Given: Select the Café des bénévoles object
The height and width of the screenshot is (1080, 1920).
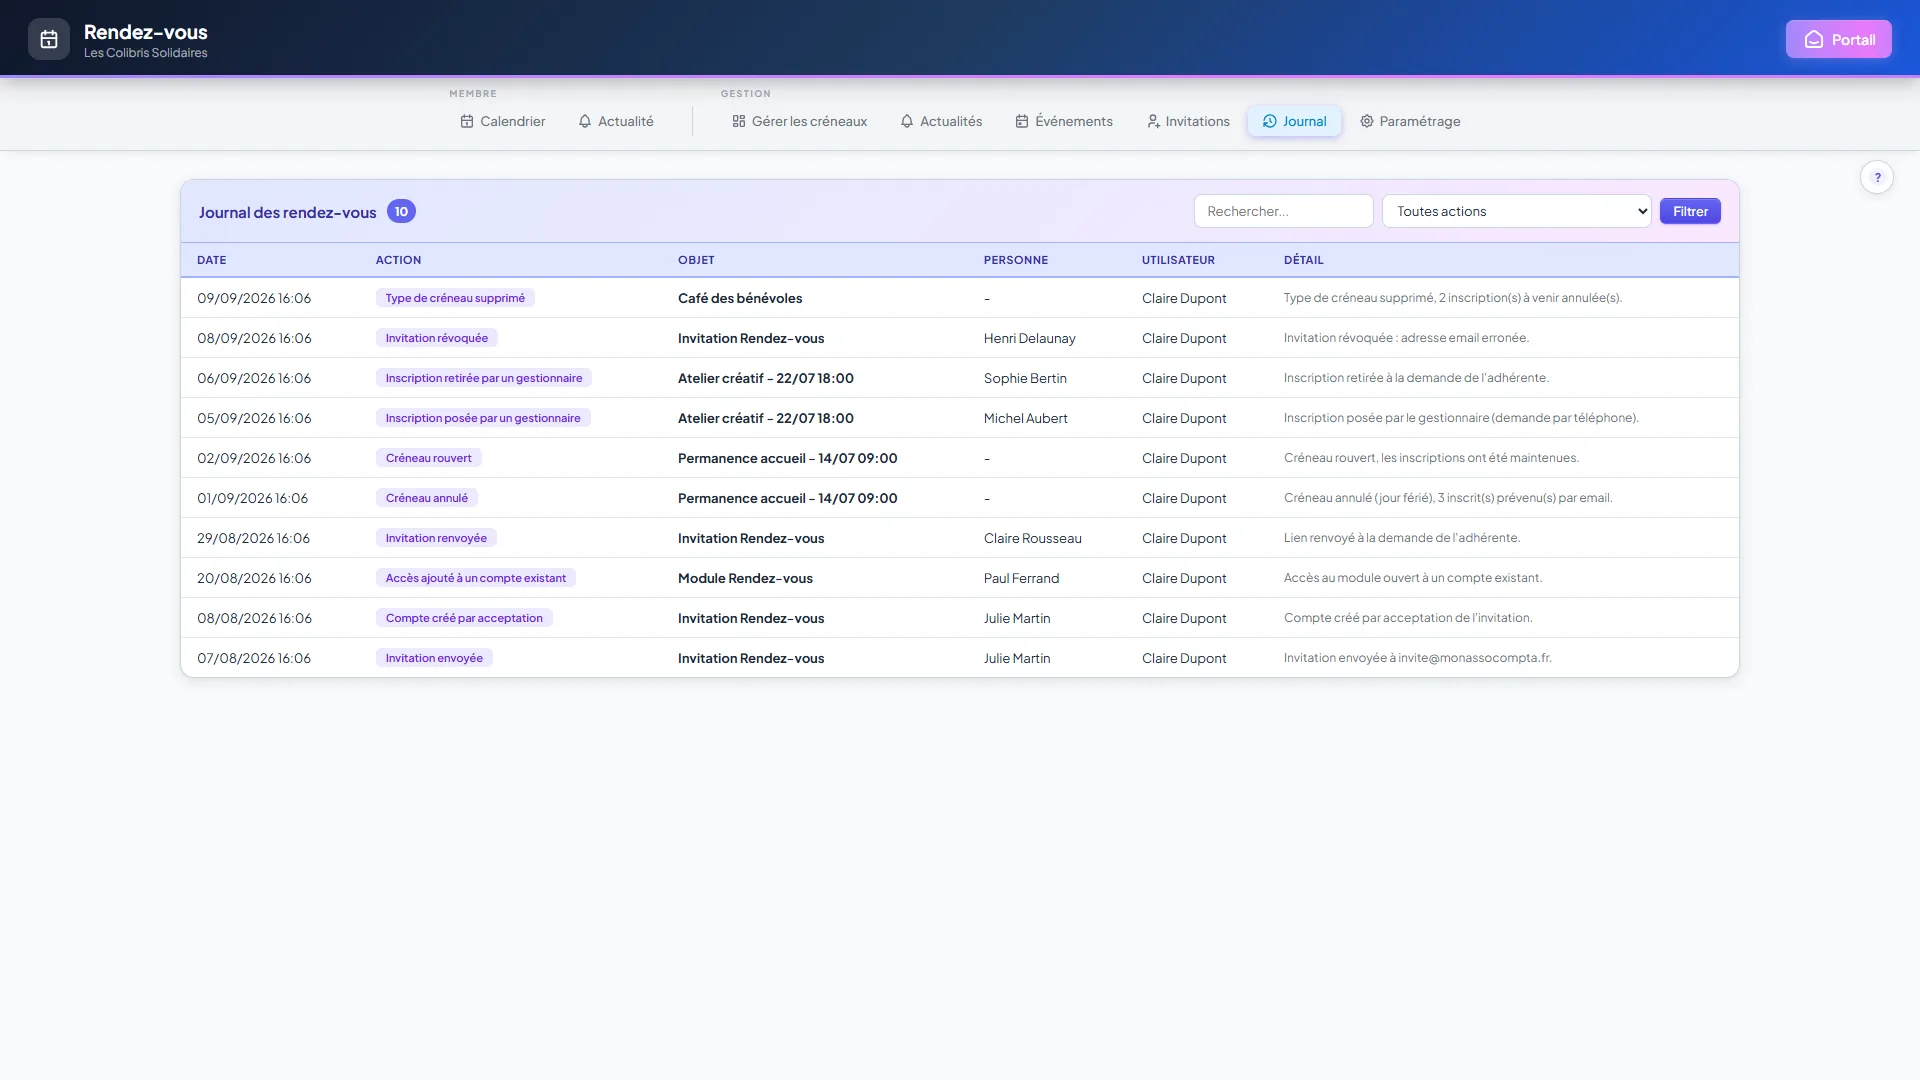Looking at the screenshot, I should pyautogui.click(x=740, y=298).
